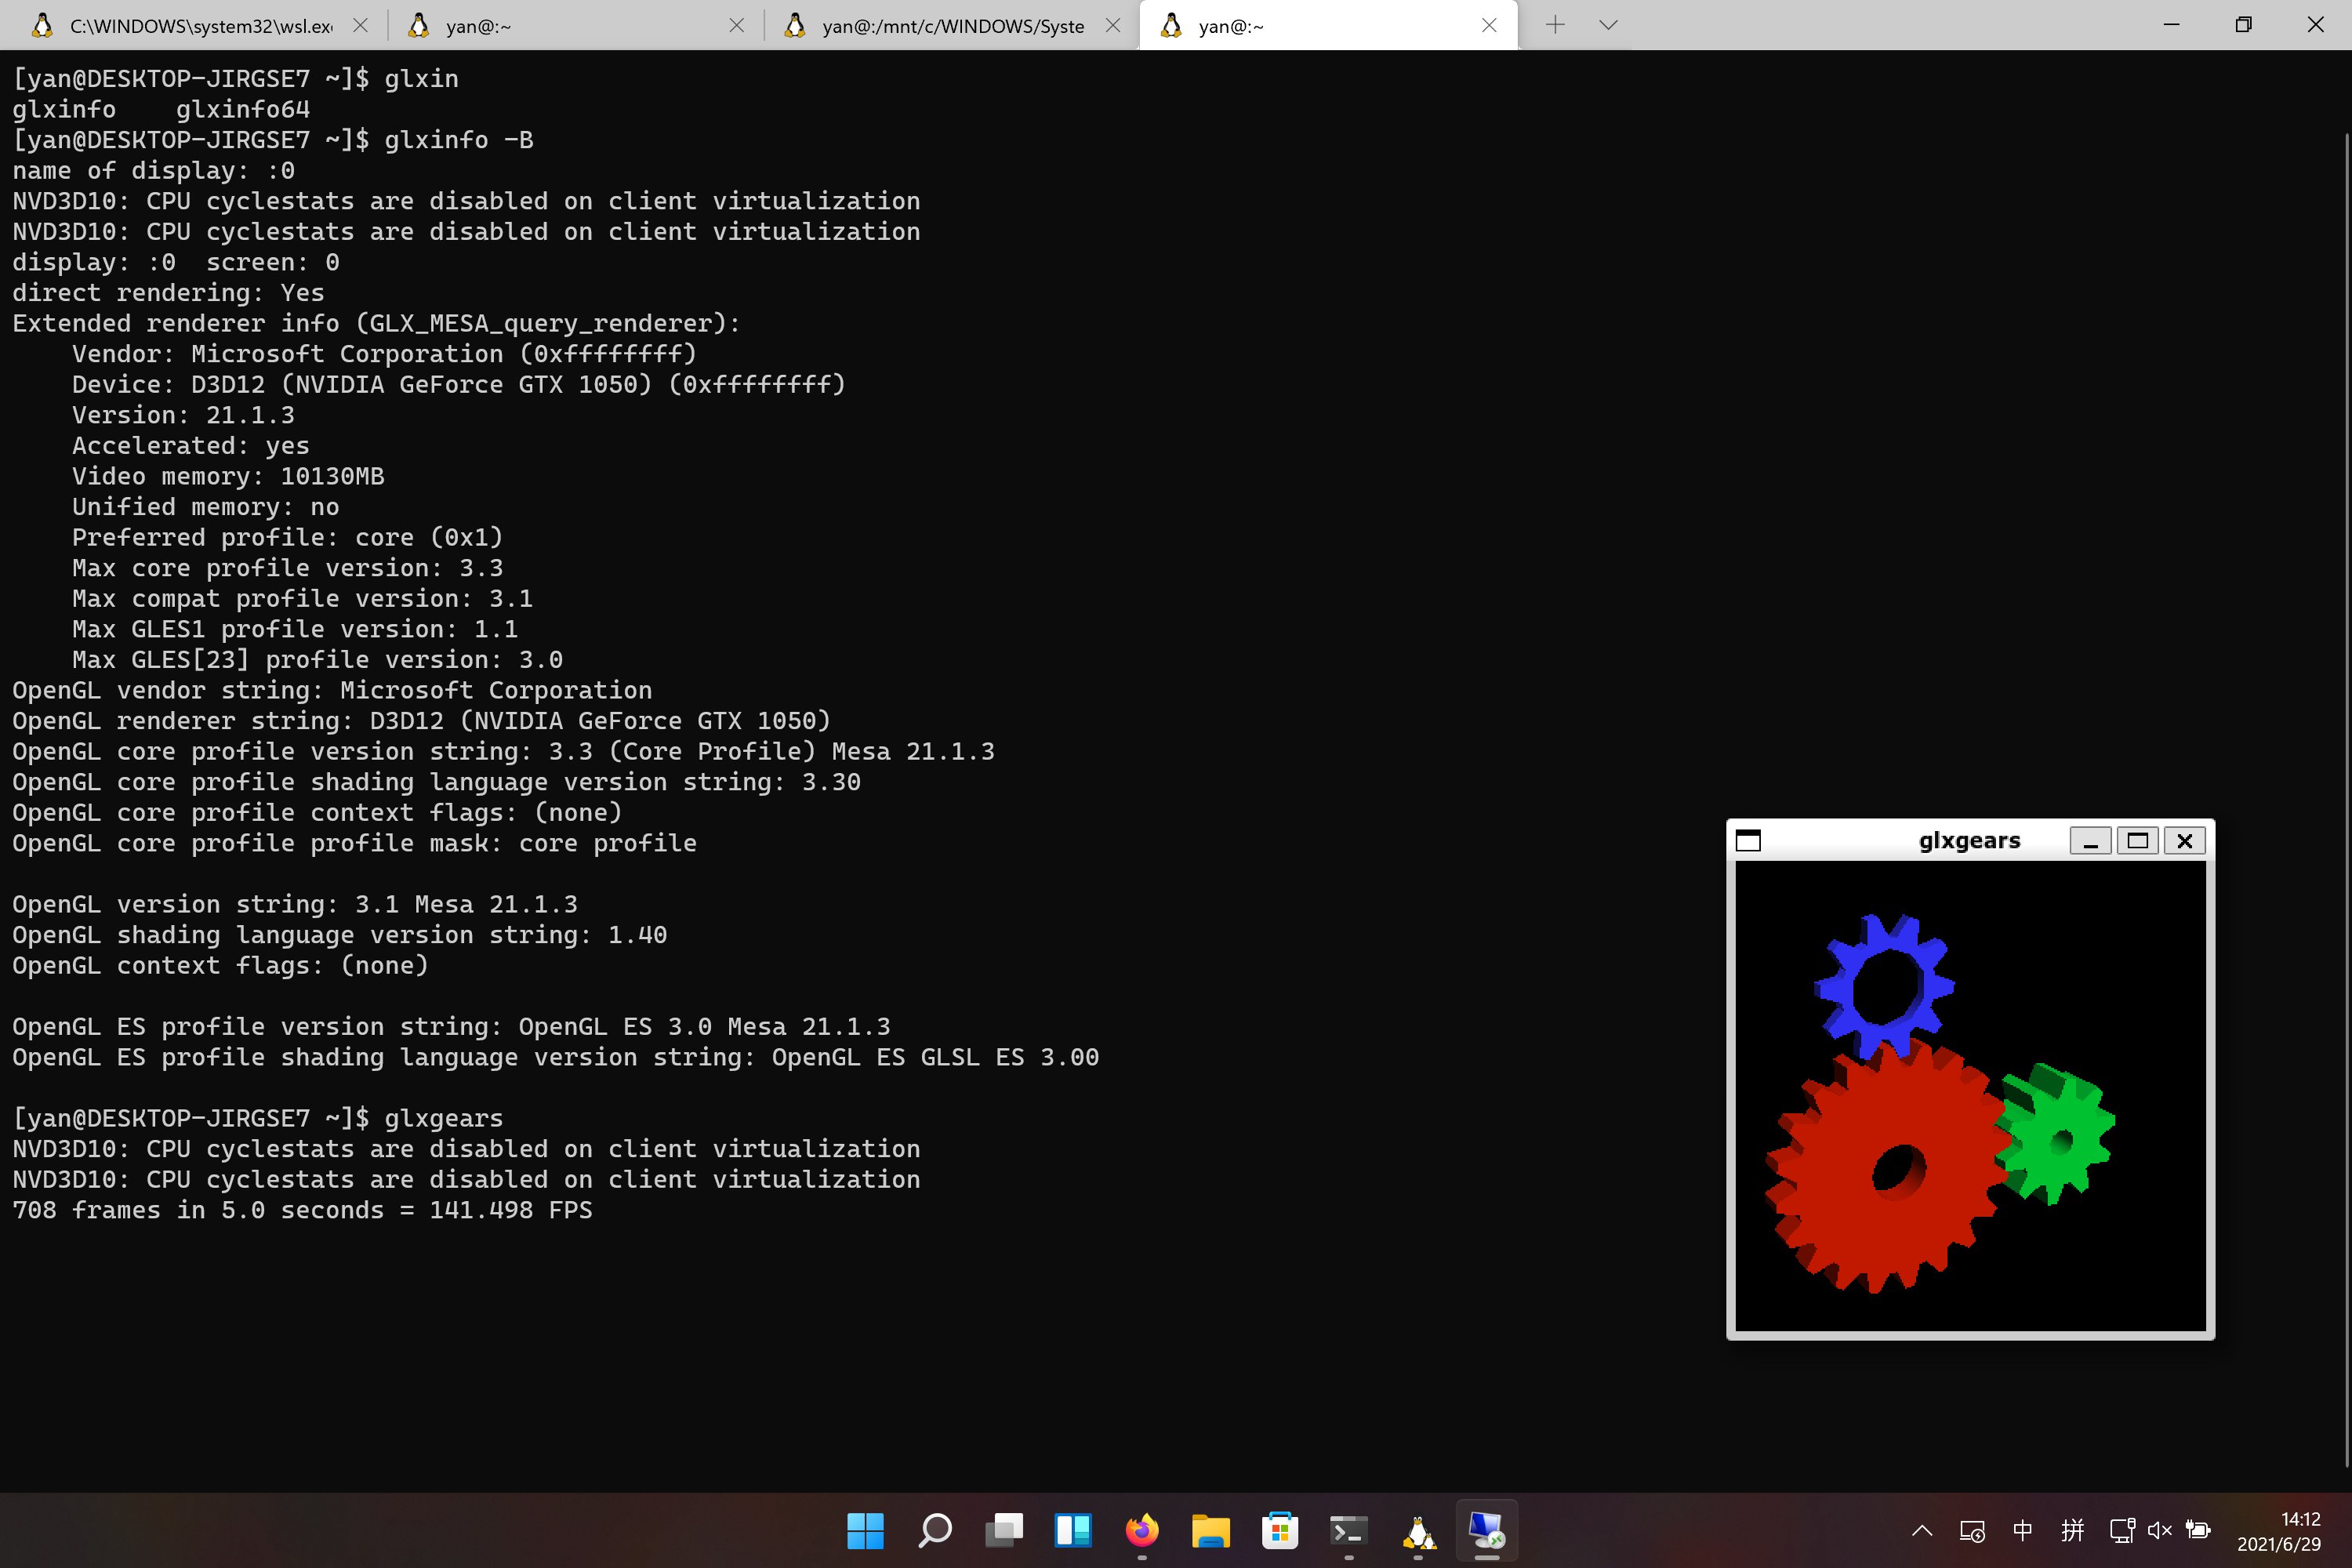This screenshot has height=1568, width=2352.
Task: Open File Explorer from the taskbar
Action: 1211,1530
